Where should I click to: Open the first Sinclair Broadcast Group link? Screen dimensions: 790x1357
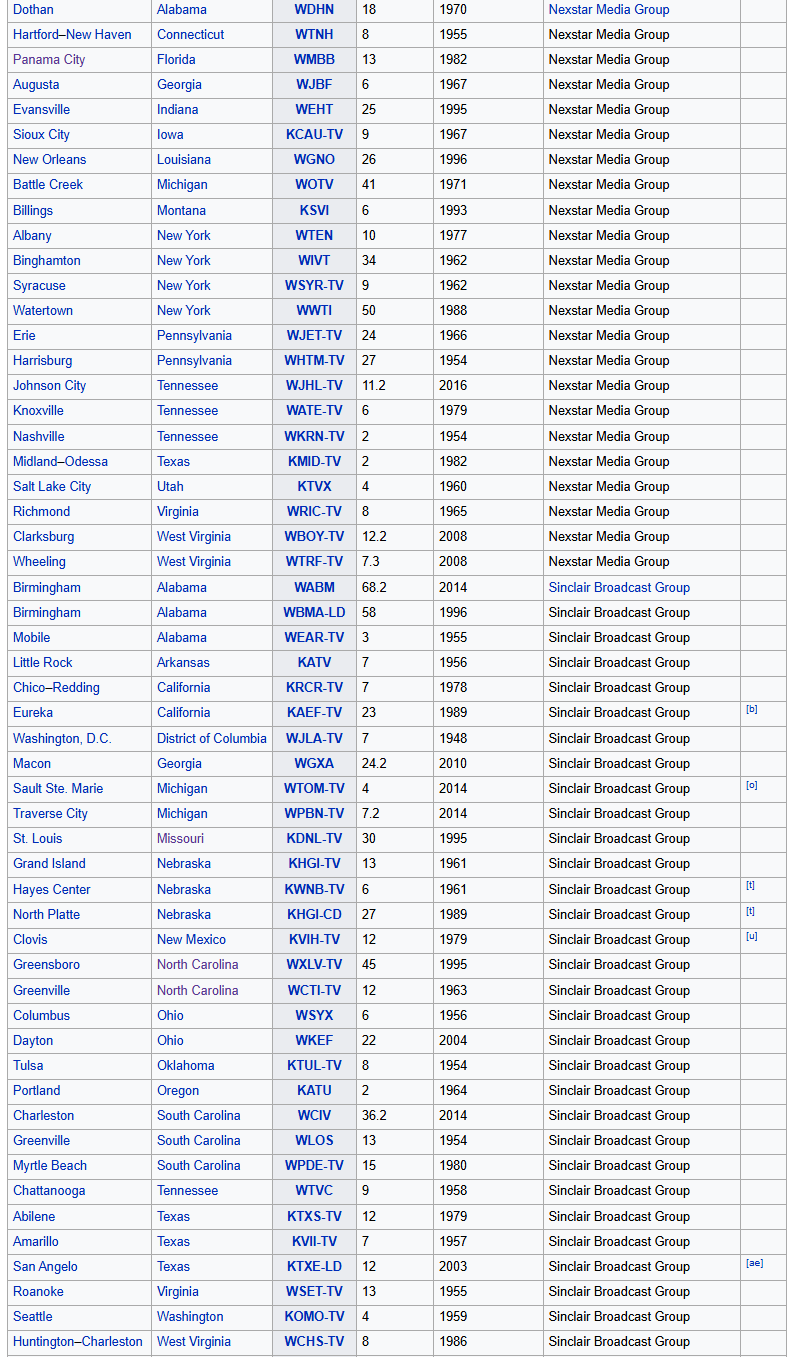(x=619, y=587)
